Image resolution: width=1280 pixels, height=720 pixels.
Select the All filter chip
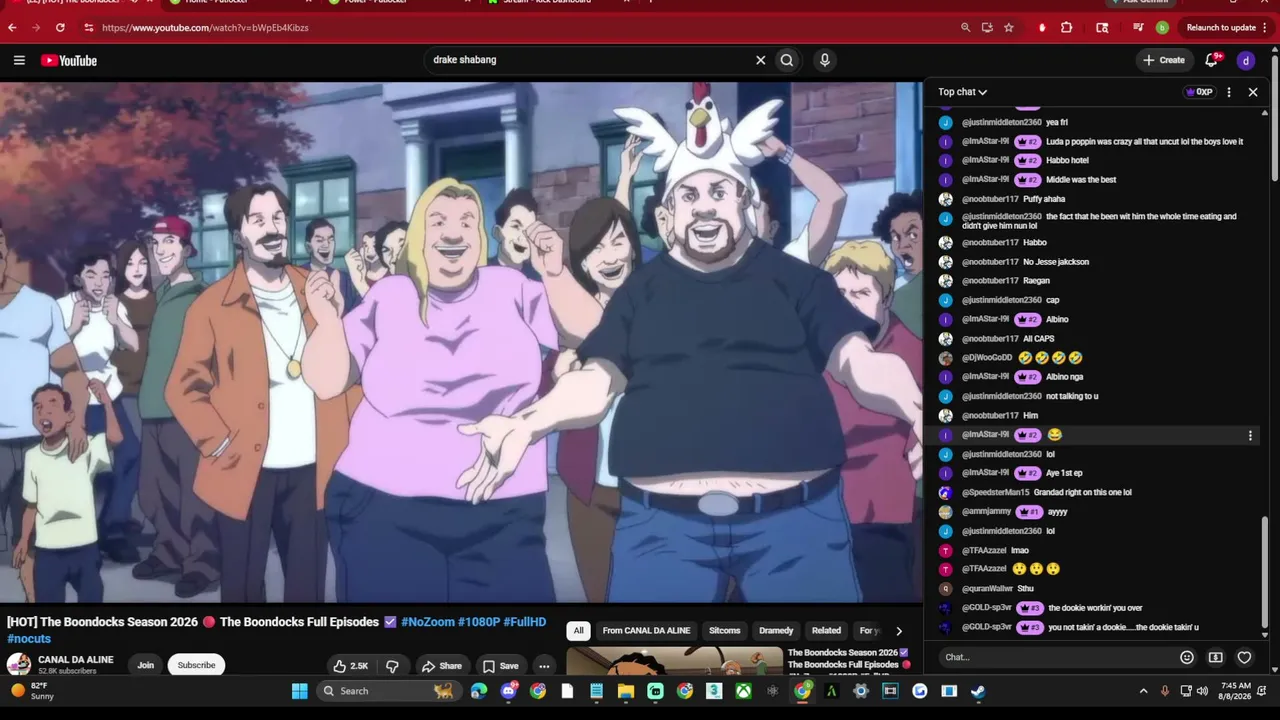[578, 631]
